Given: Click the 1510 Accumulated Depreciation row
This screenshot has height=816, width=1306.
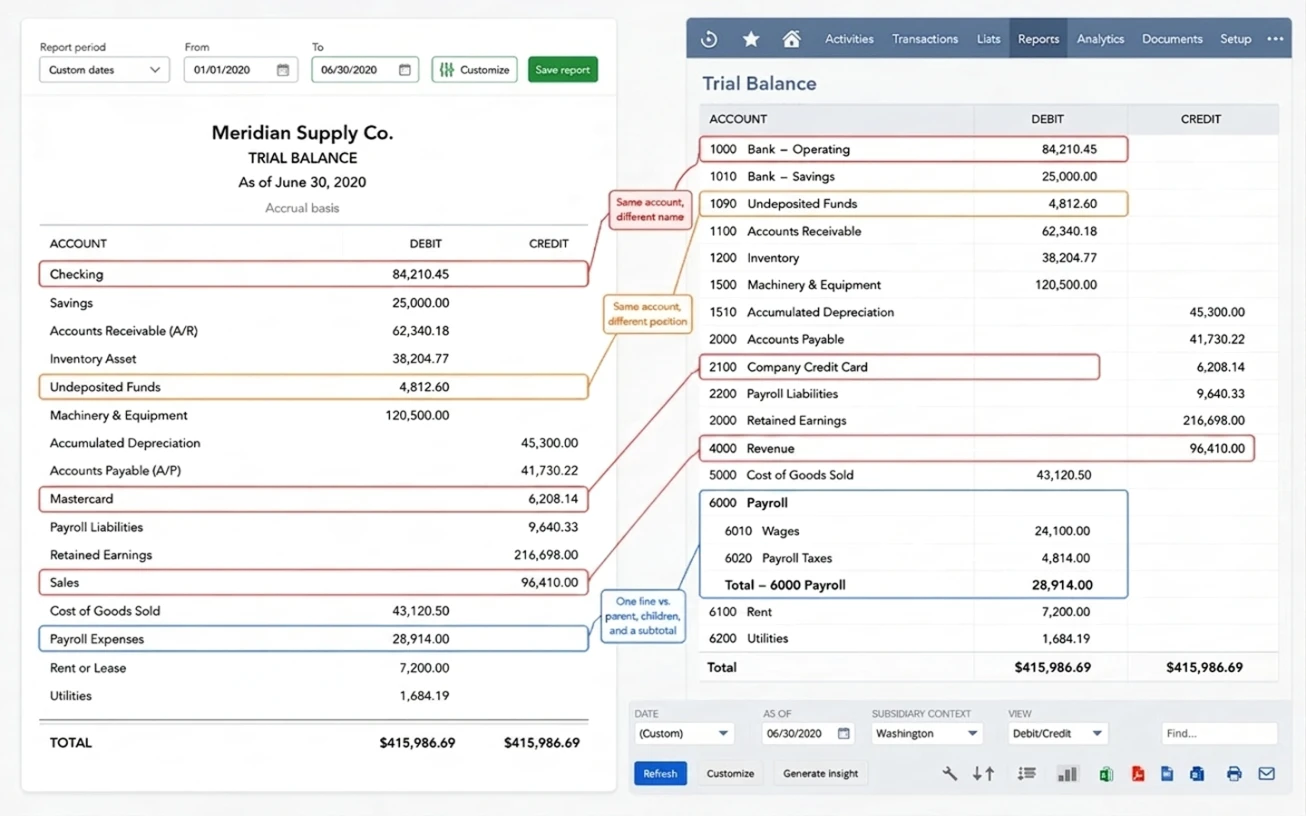Looking at the screenshot, I should point(989,313).
